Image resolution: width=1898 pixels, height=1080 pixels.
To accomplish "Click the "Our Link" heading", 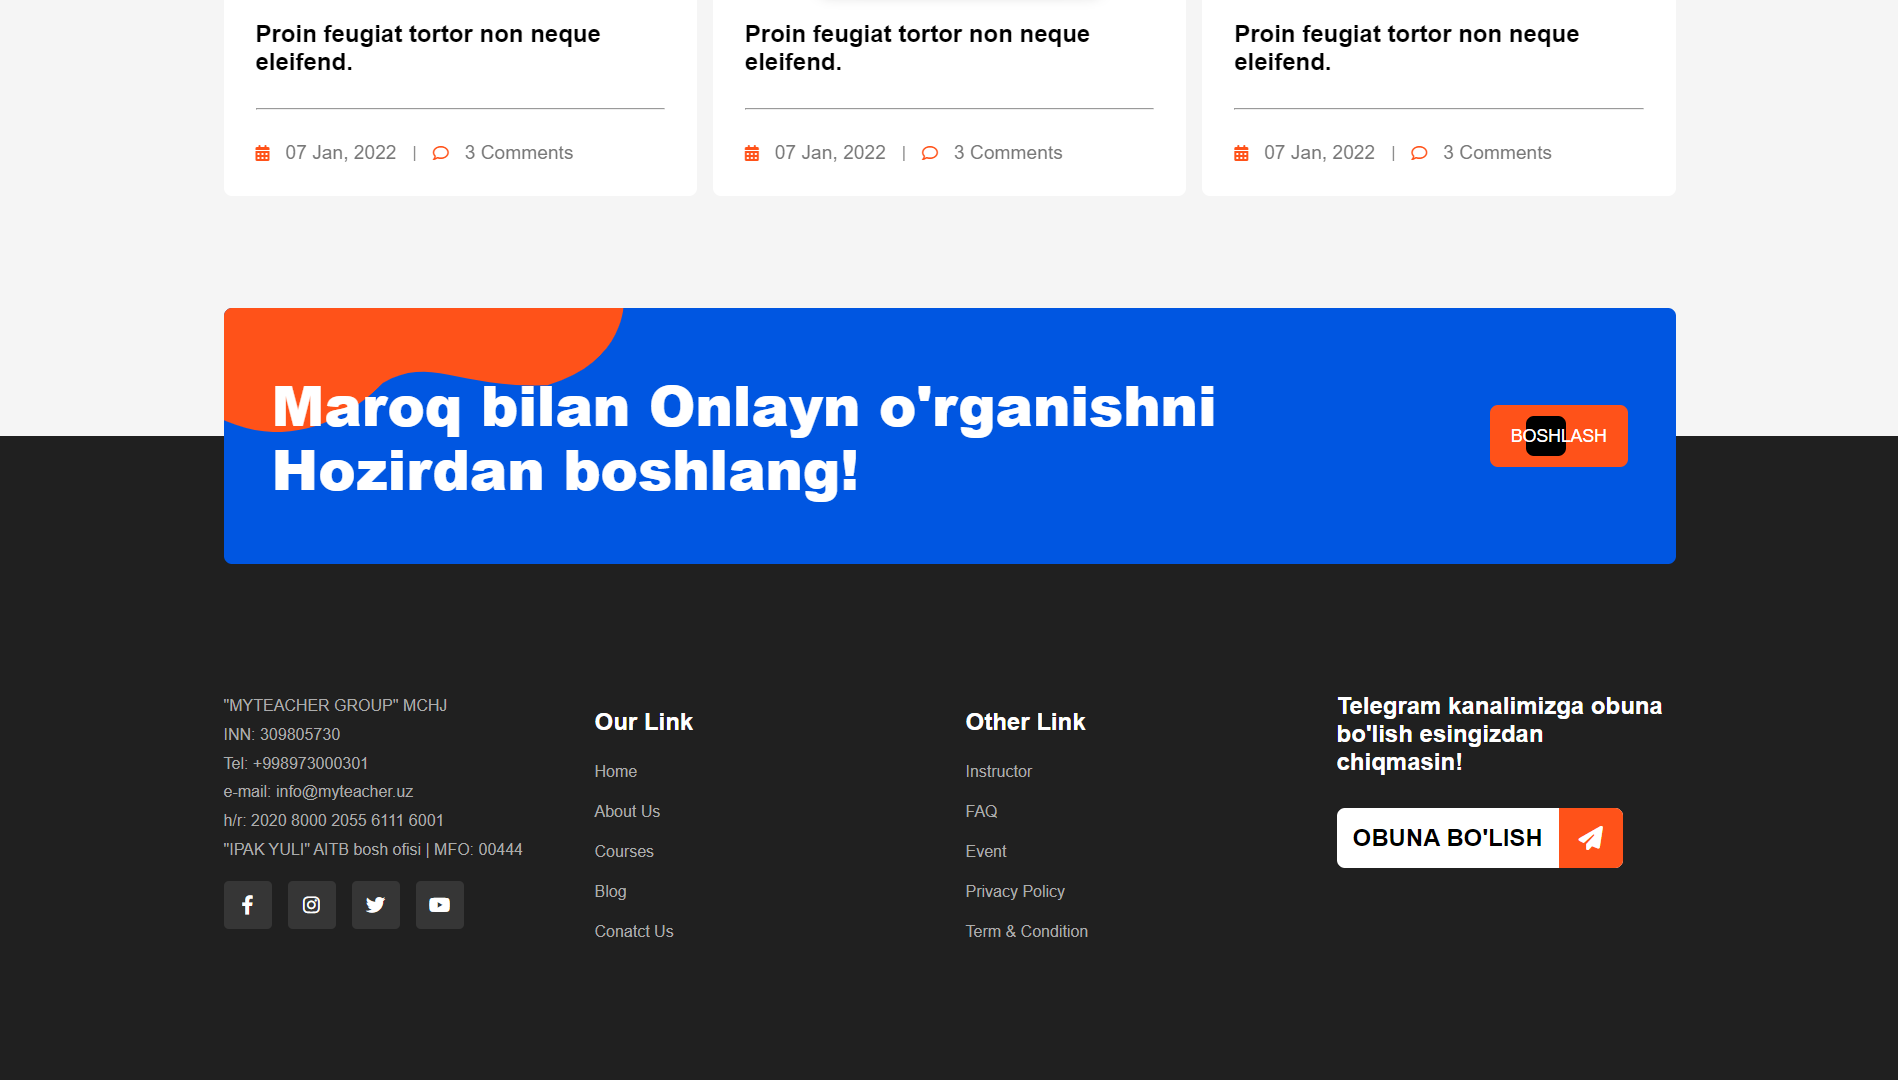I will click(644, 722).
